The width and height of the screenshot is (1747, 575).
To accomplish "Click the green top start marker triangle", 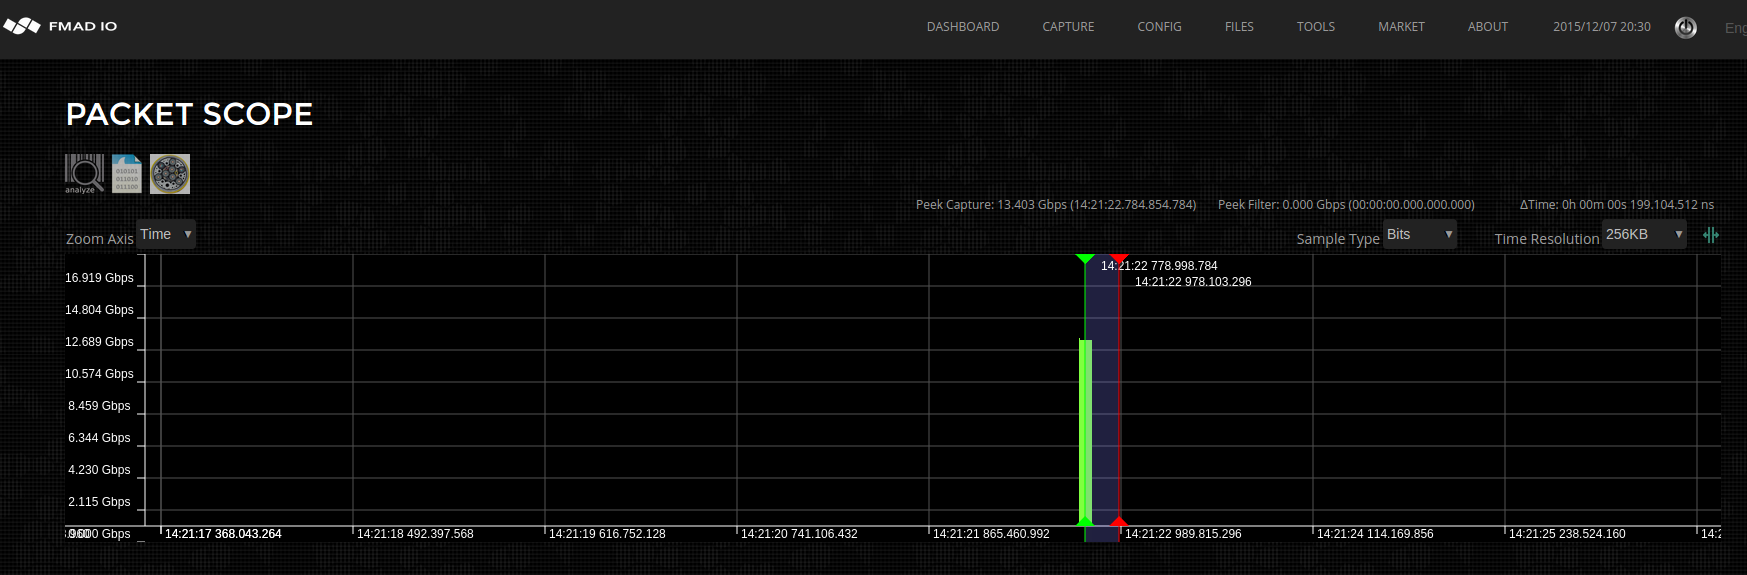I will pyautogui.click(x=1085, y=260).
